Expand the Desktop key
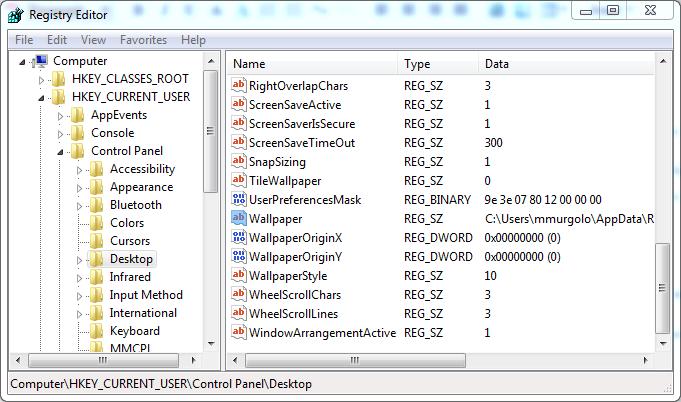Viewport: 681px width, 402px height. [x=79, y=260]
